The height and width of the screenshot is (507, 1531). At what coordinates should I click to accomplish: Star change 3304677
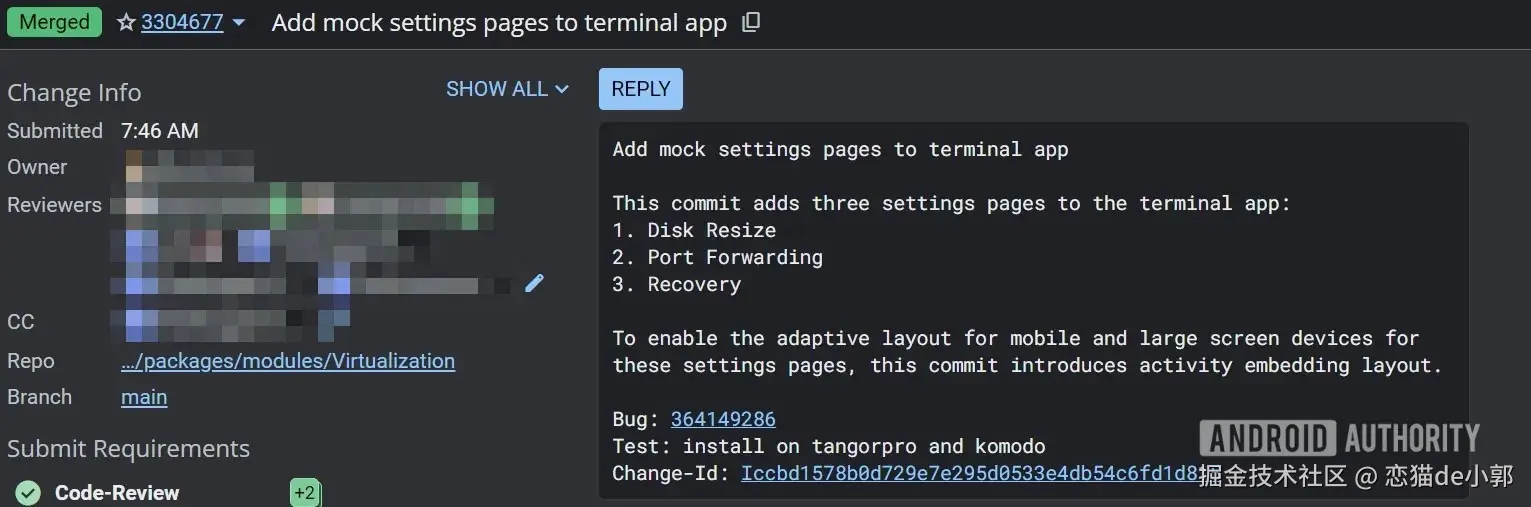[126, 22]
